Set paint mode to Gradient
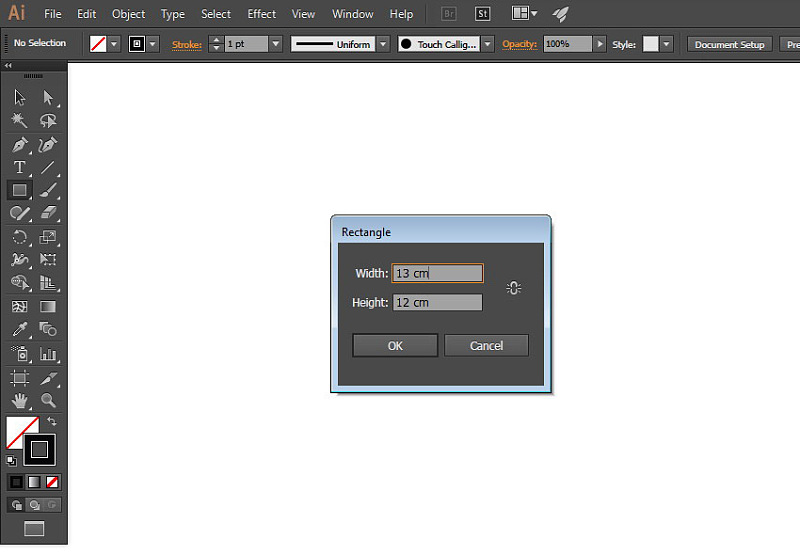The height and width of the screenshot is (555, 800). (x=34, y=482)
